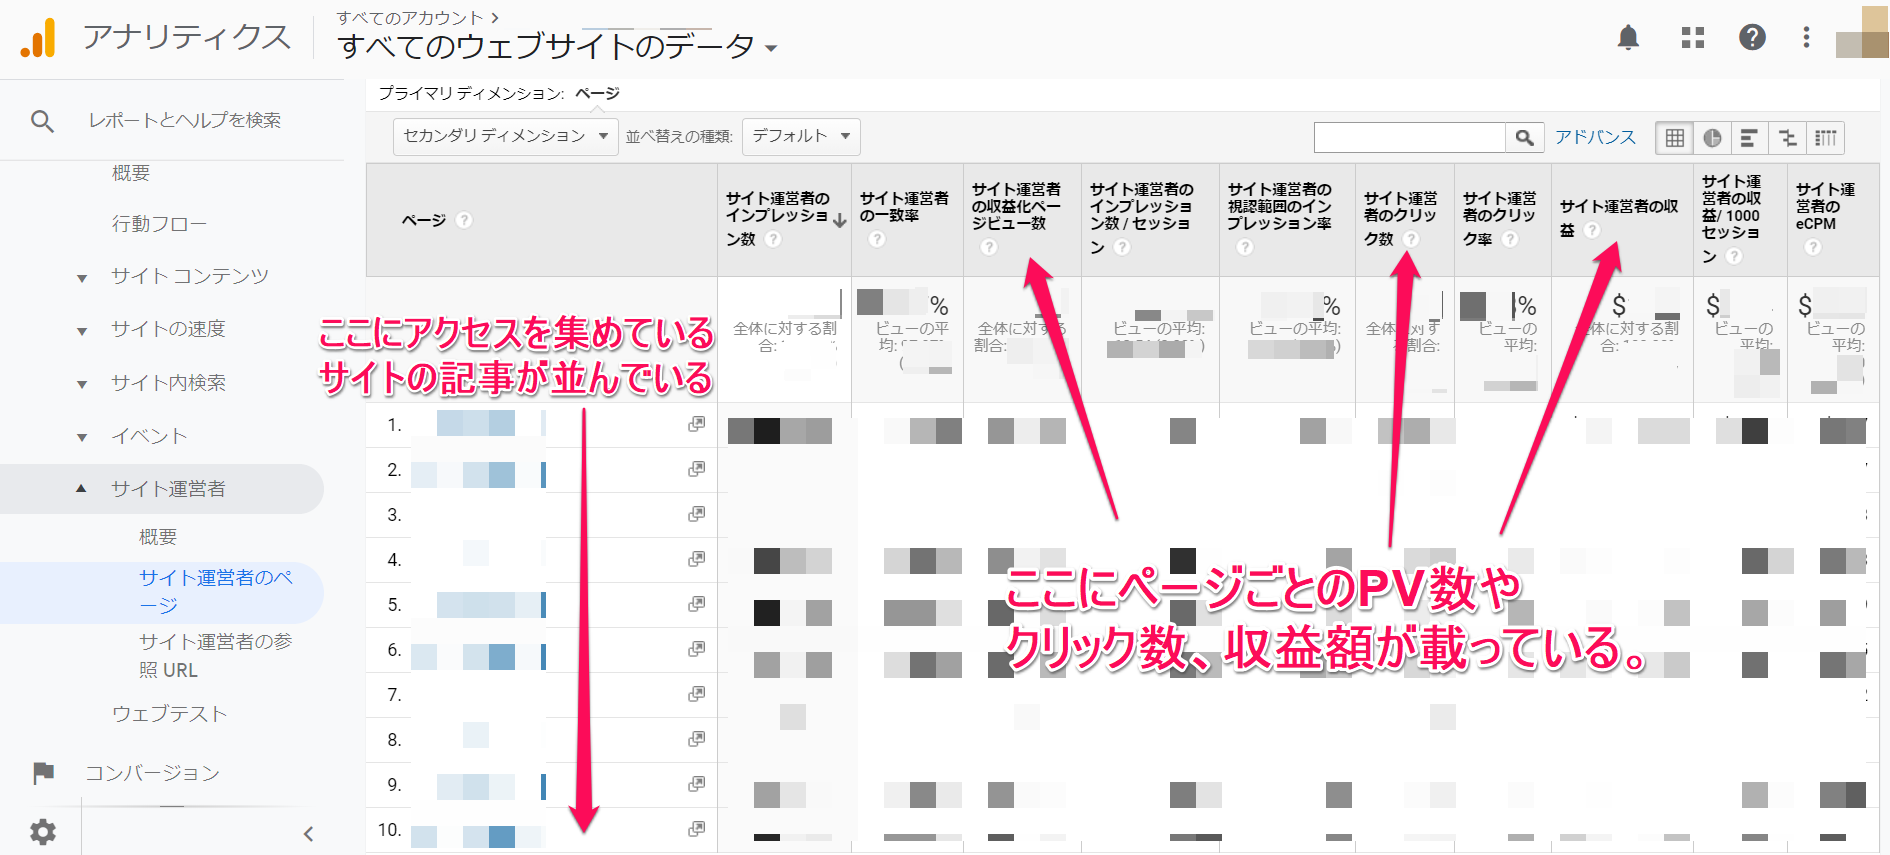Image resolution: width=1890 pixels, height=855 pixels.
Task: Select the pivot table view icon
Action: [x=1826, y=138]
